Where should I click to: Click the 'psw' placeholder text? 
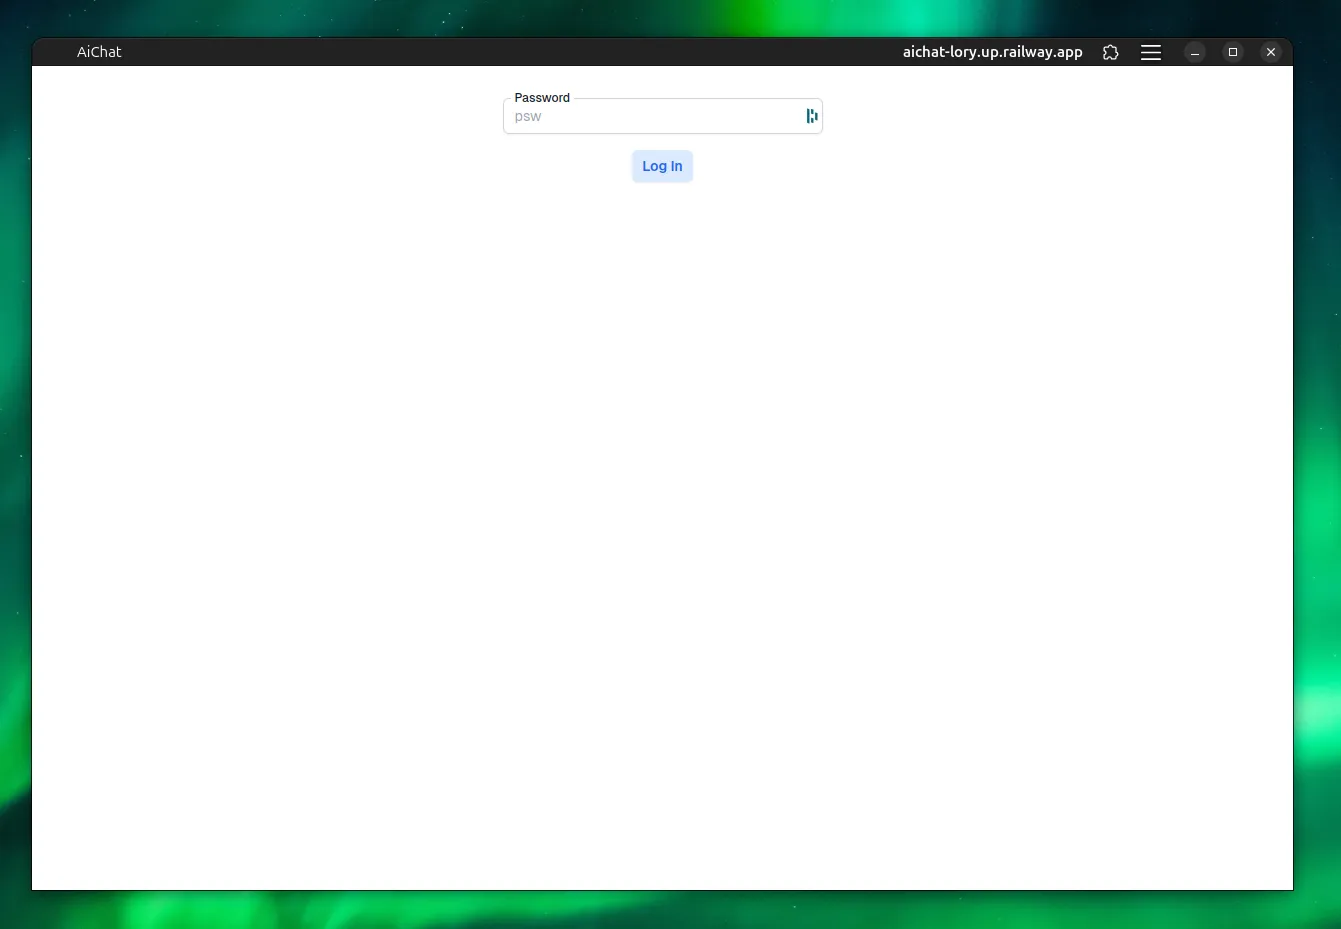pyautogui.click(x=528, y=117)
